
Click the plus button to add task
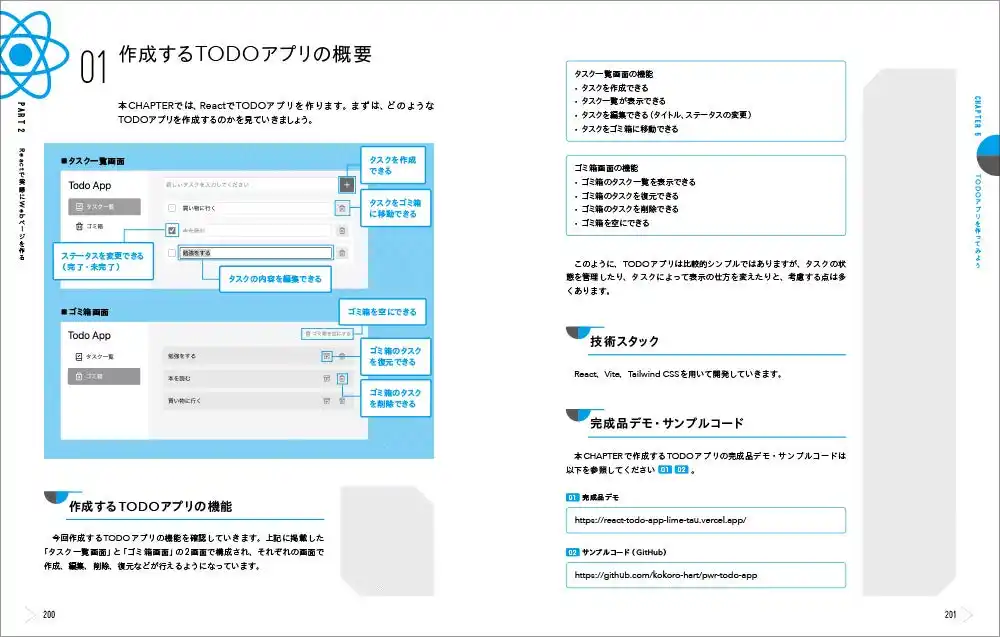346,185
